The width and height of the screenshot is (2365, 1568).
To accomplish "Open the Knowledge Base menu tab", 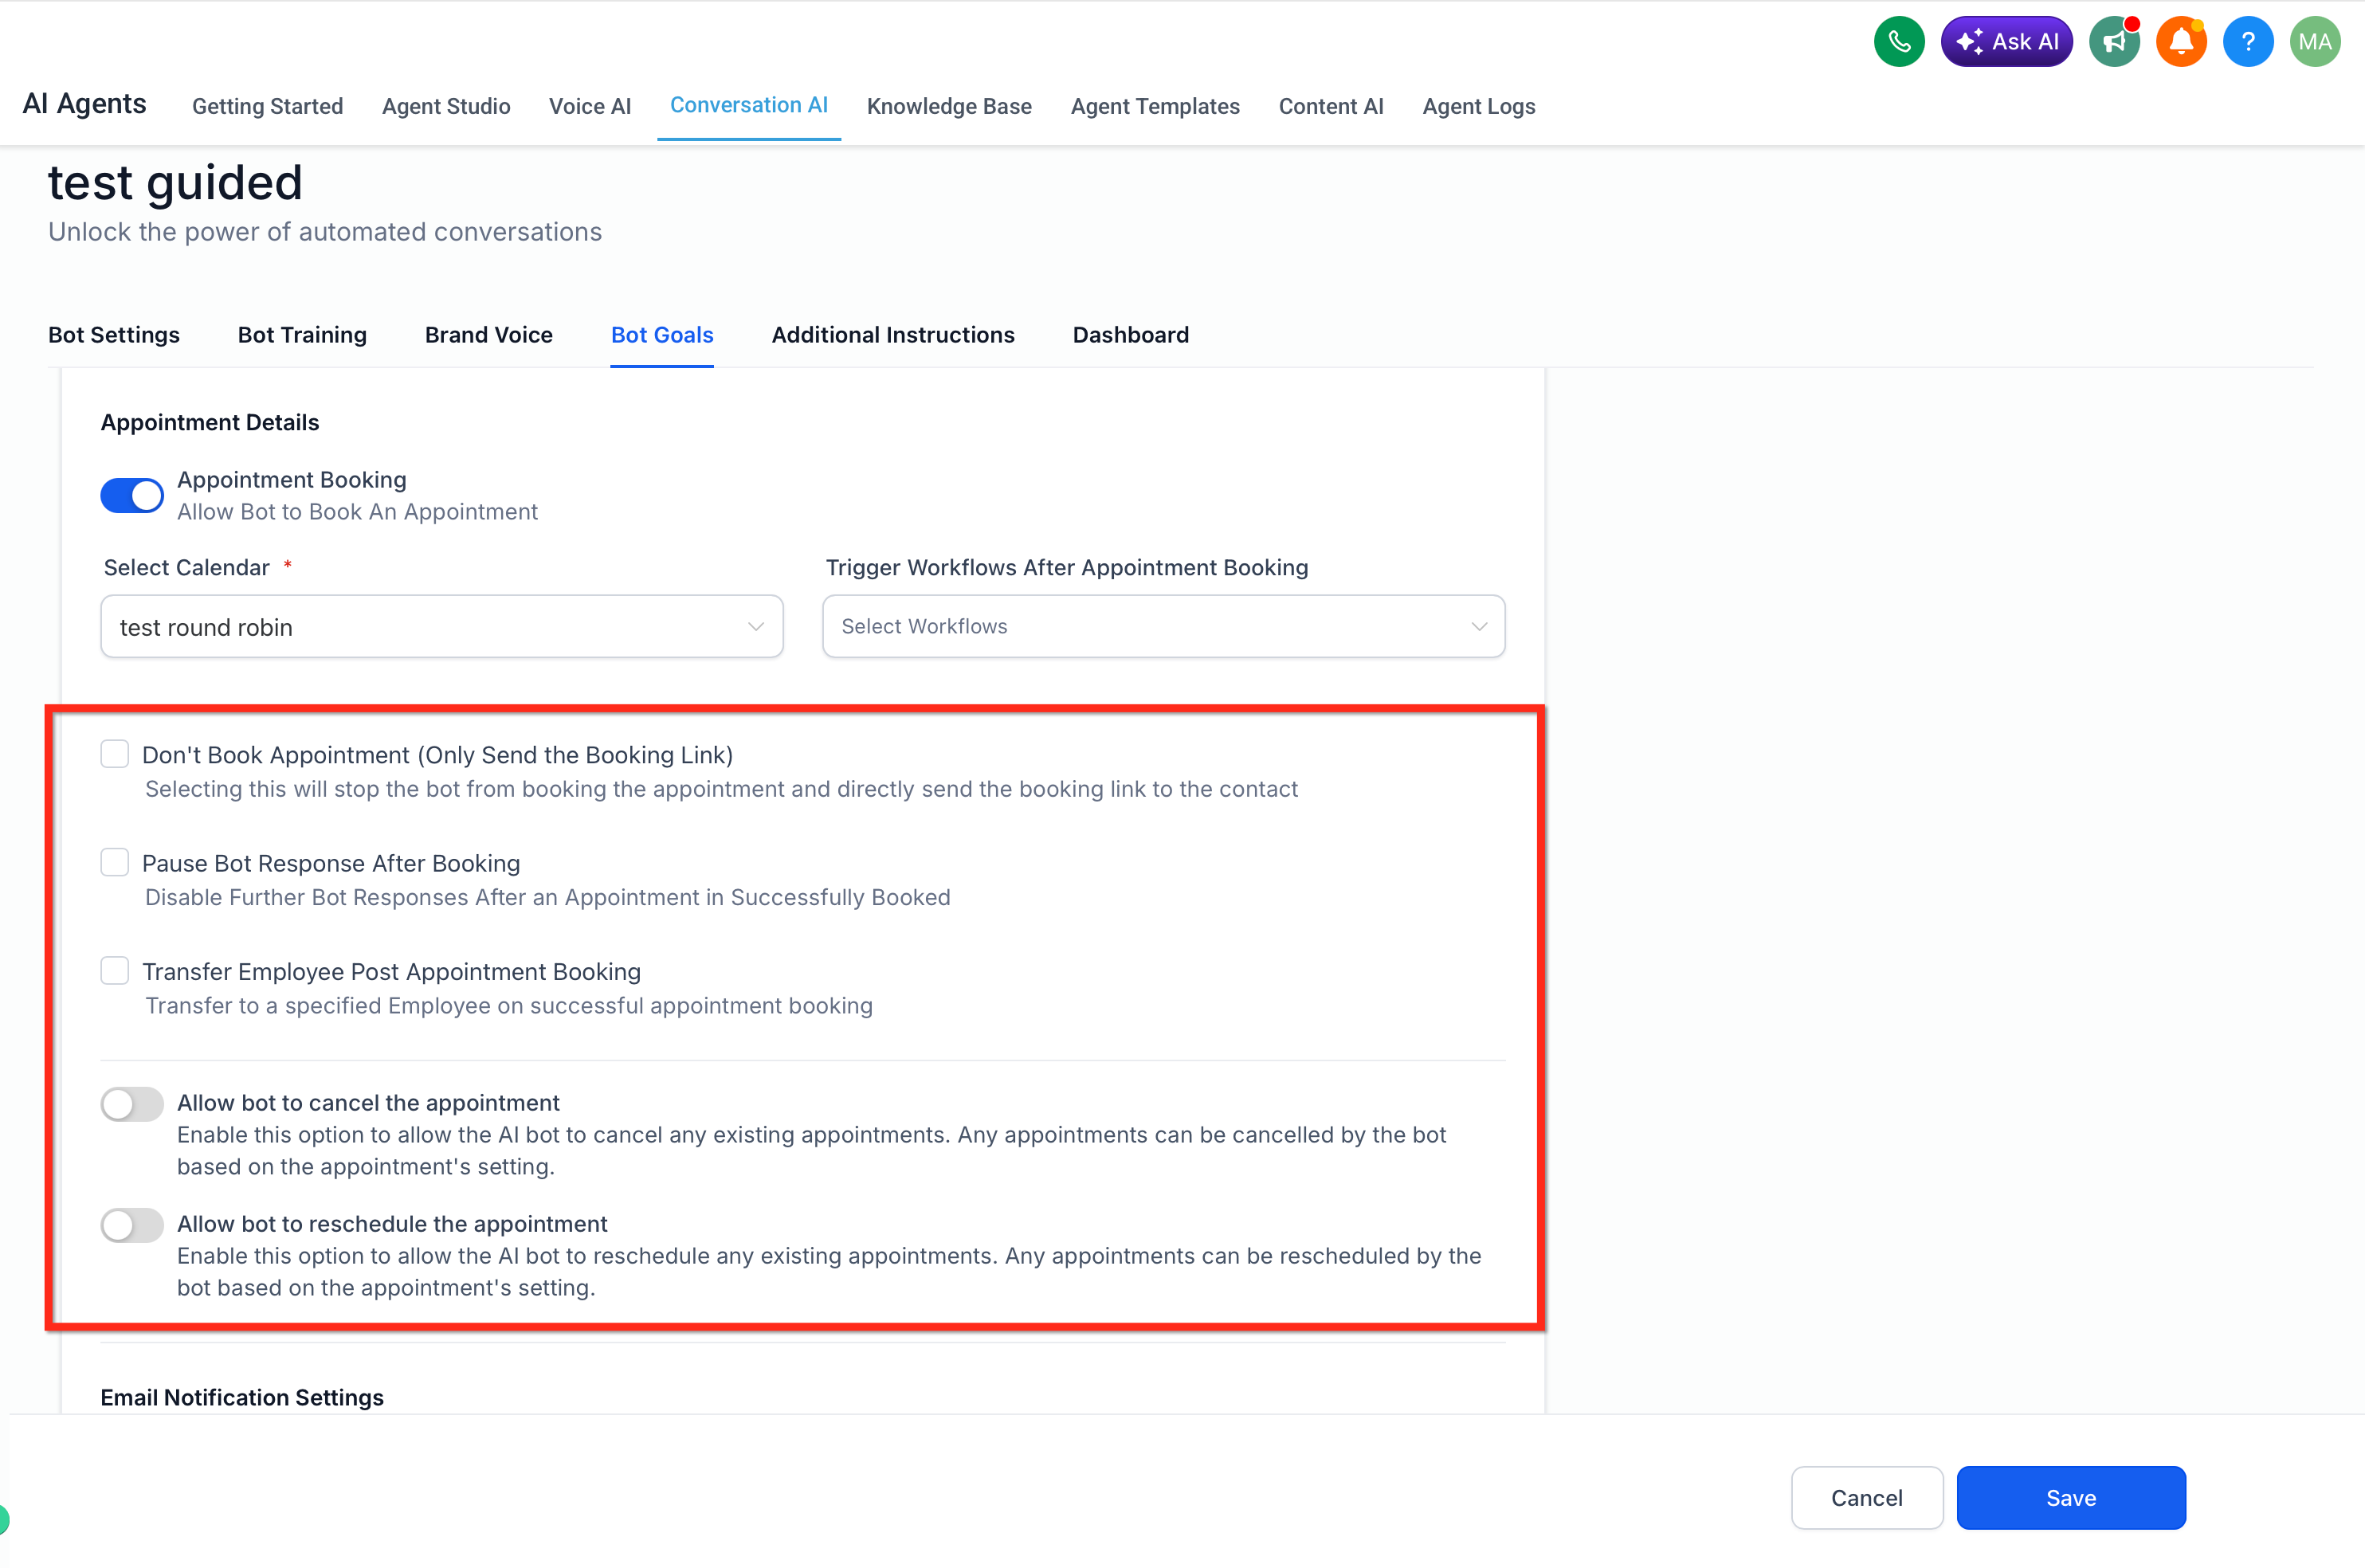I will tap(948, 106).
